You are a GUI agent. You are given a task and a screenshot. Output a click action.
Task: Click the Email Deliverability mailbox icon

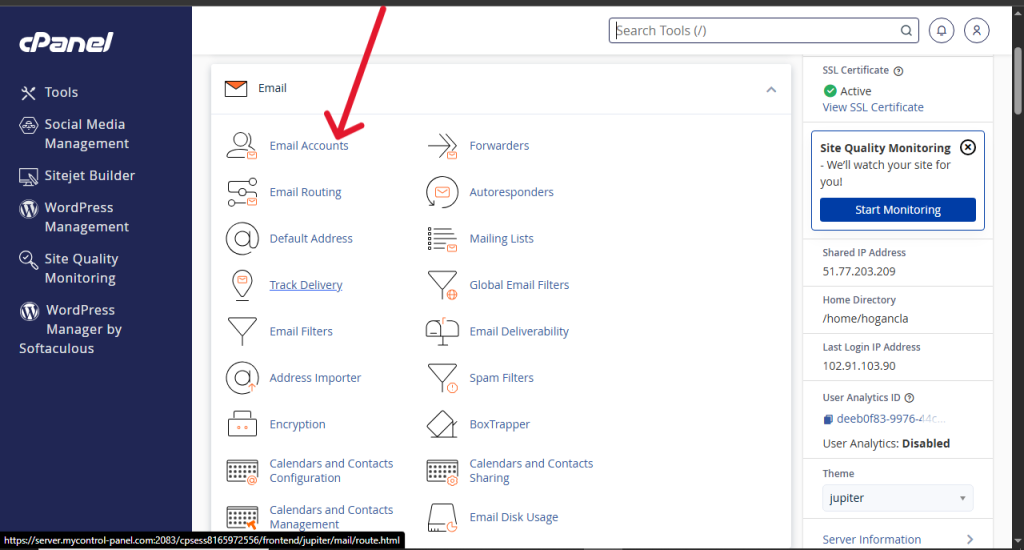click(442, 331)
